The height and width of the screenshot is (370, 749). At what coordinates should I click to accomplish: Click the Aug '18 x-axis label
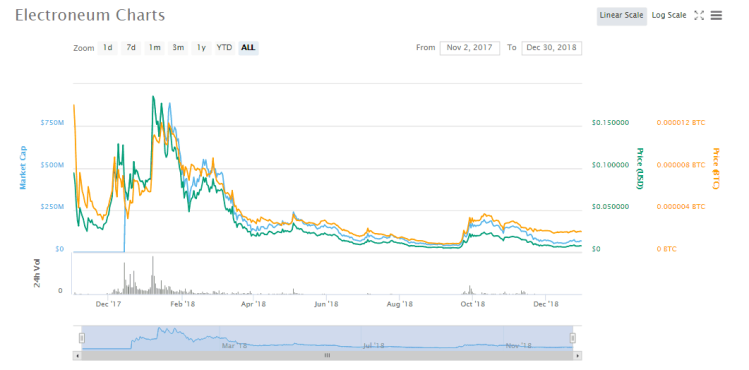(400, 304)
